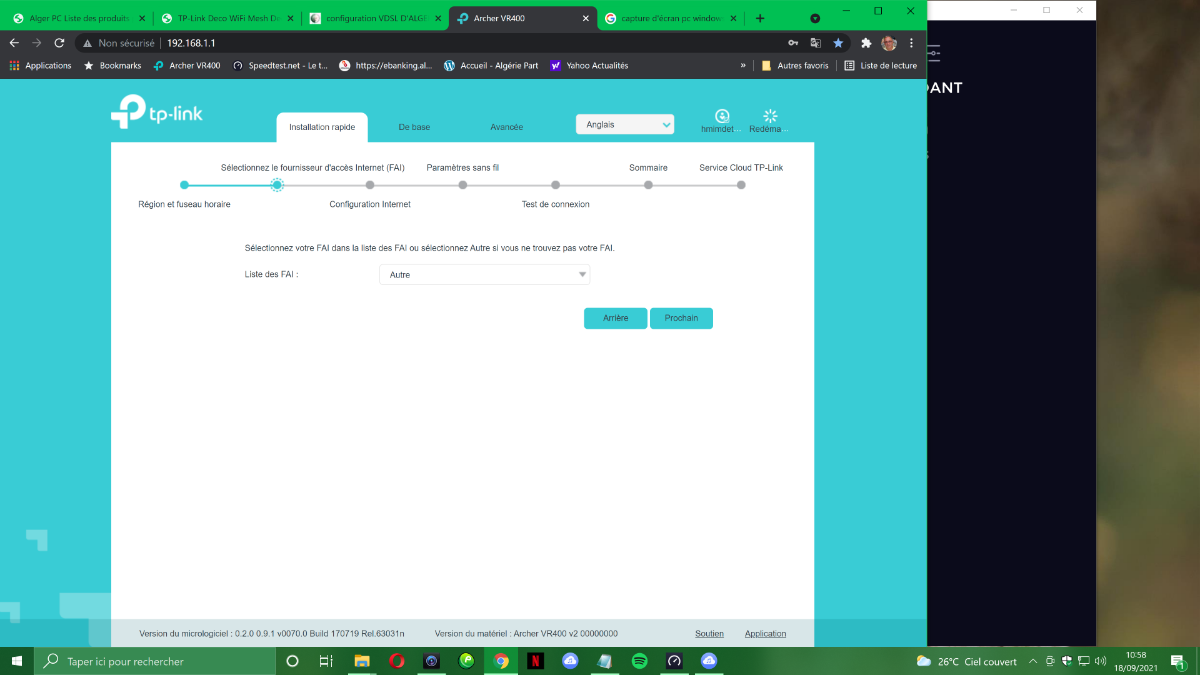Switch to TP-Link Deco WiFi Mesh tab
This screenshot has height=675, width=1200.
[x=228, y=18]
